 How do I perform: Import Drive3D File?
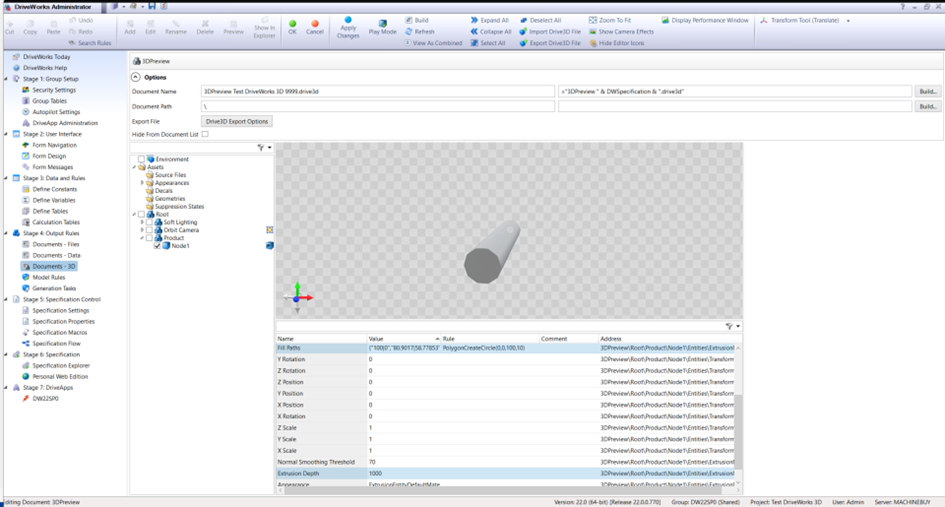pyautogui.click(x=550, y=31)
